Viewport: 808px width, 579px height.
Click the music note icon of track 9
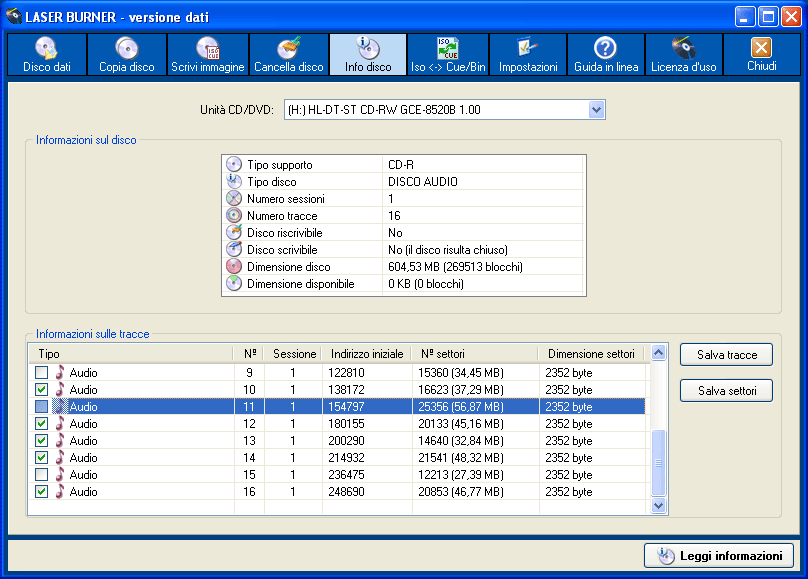[x=60, y=372]
